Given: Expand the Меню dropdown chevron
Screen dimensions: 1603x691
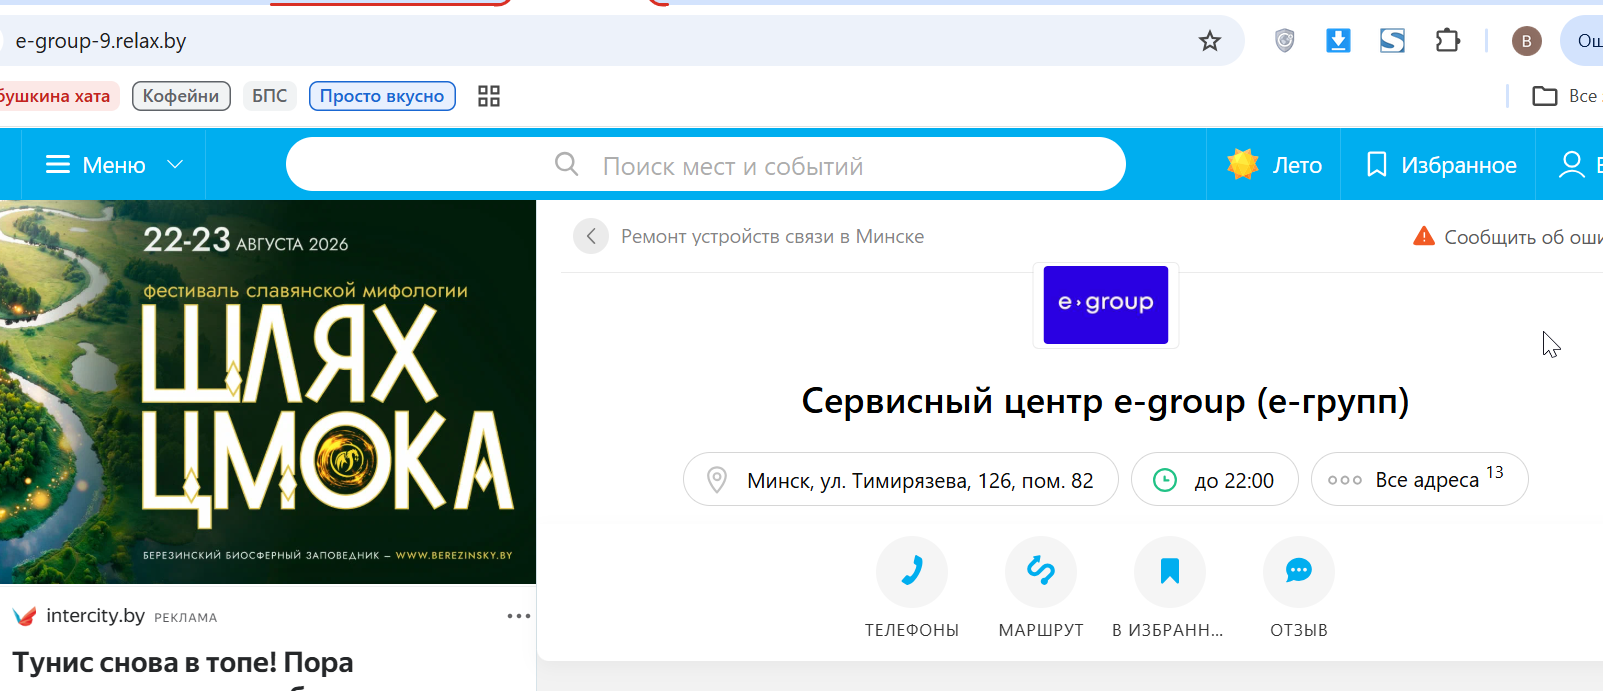Looking at the screenshot, I should [x=175, y=165].
